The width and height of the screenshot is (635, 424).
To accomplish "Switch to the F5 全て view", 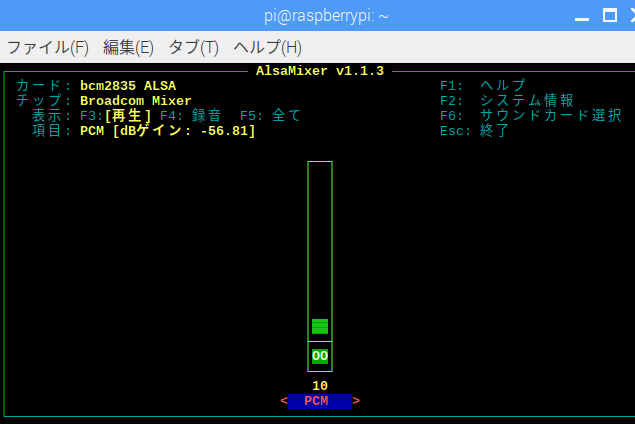I will pyautogui.click(x=270, y=116).
